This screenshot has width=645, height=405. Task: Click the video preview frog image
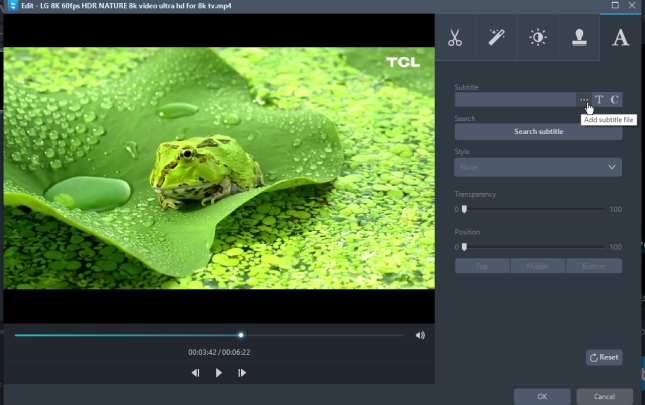219,168
